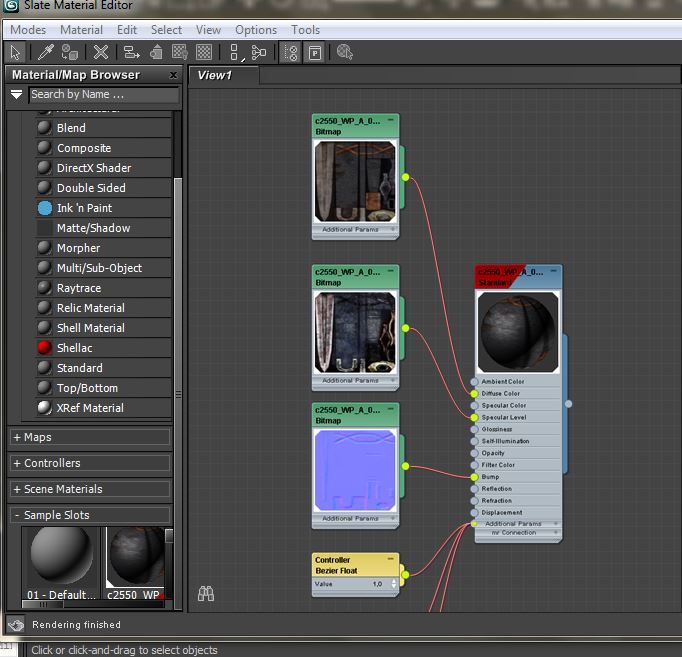Click the red Shellac sphere icon

[x=44, y=348]
